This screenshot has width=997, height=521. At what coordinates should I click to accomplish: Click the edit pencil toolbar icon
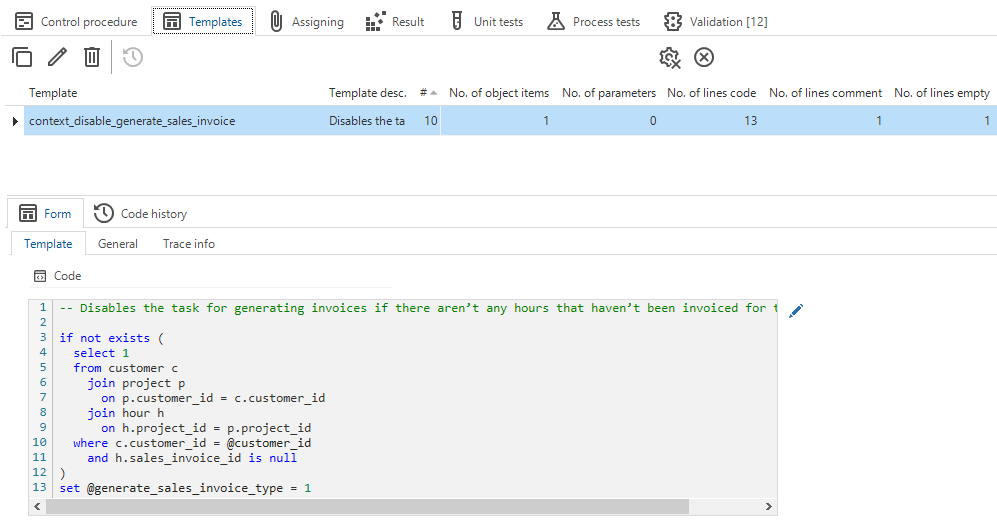(x=57, y=58)
